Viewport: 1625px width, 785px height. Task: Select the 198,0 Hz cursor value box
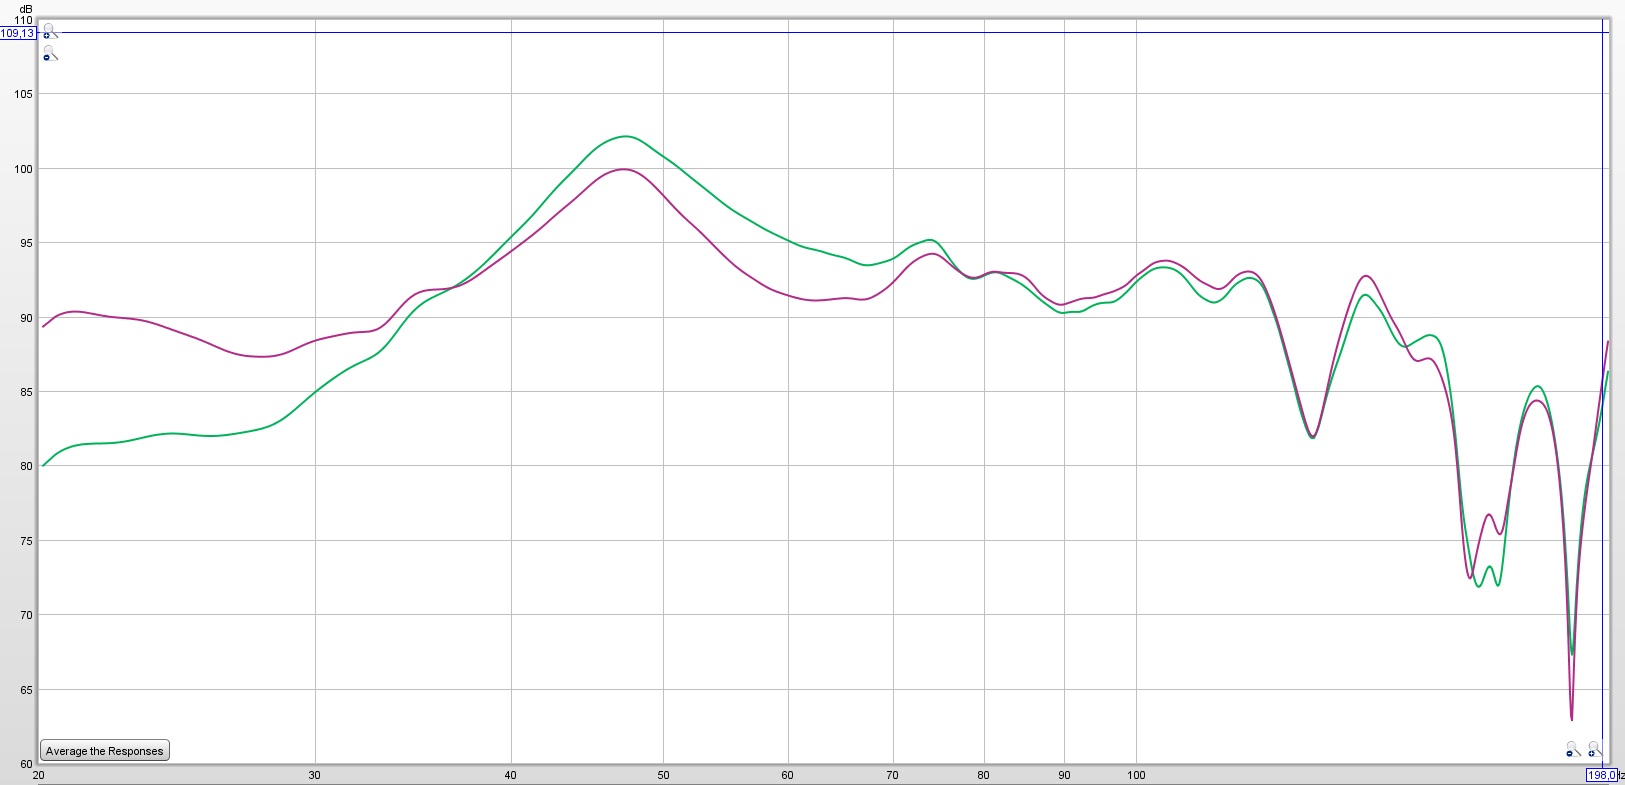click(1601, 775)
